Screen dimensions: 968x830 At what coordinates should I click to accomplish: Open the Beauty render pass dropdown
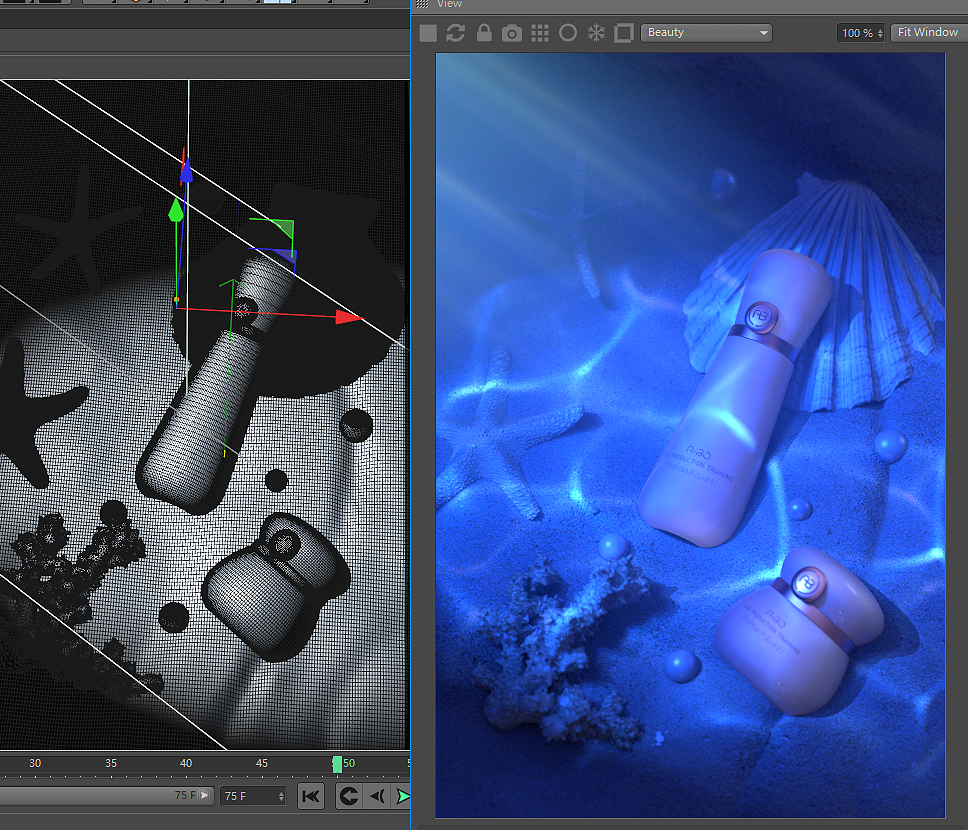click(x=706, y=32)
